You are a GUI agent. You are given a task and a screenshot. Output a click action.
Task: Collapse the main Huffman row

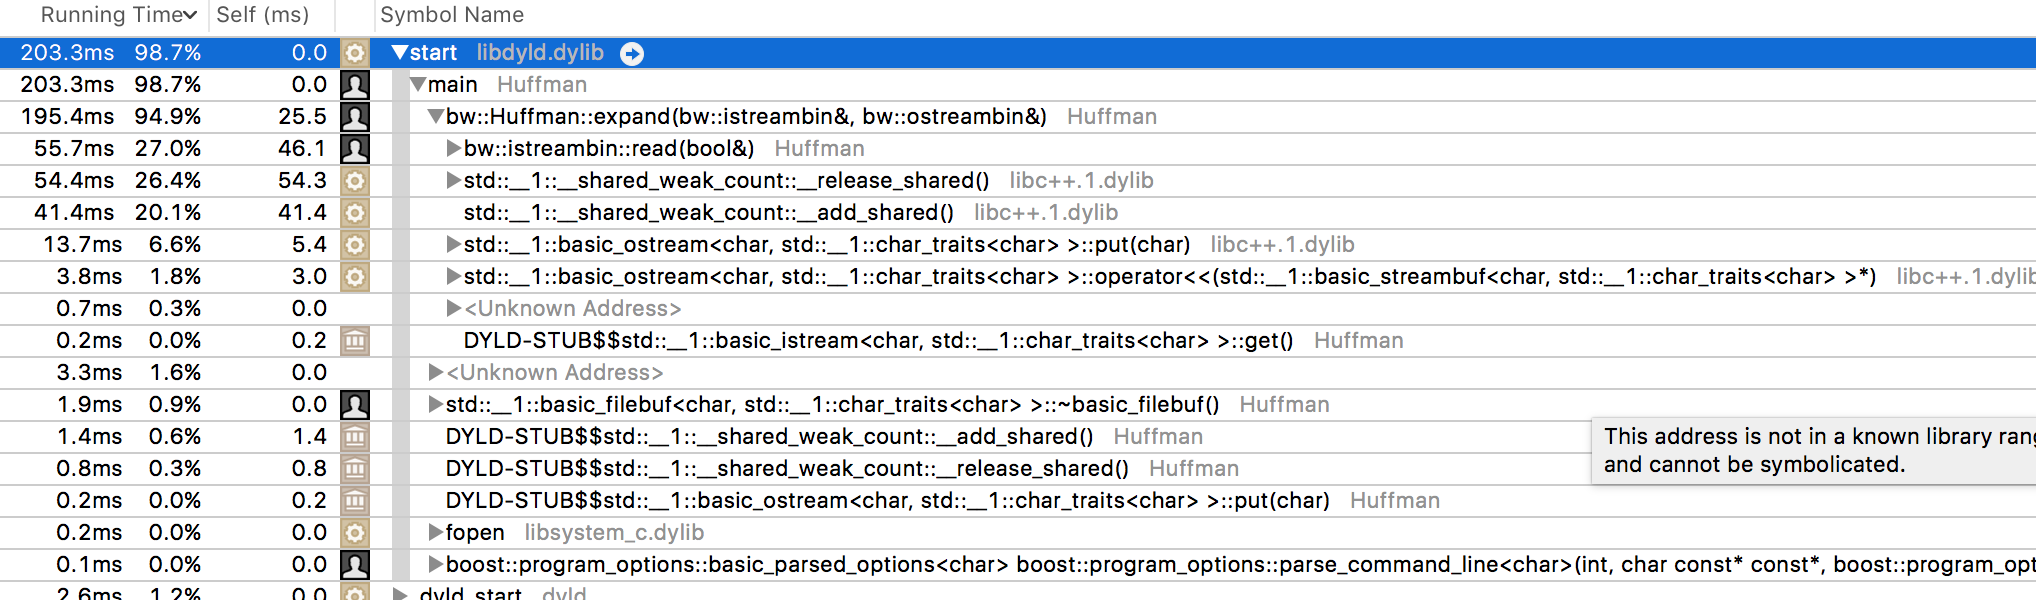click(x=418, y=84)
